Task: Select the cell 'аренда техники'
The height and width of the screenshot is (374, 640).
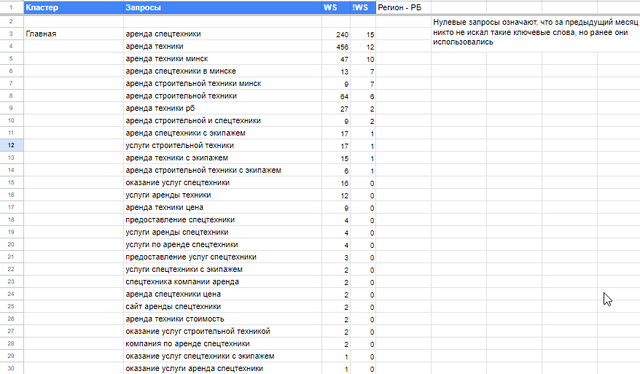Action: click(222, 46)
